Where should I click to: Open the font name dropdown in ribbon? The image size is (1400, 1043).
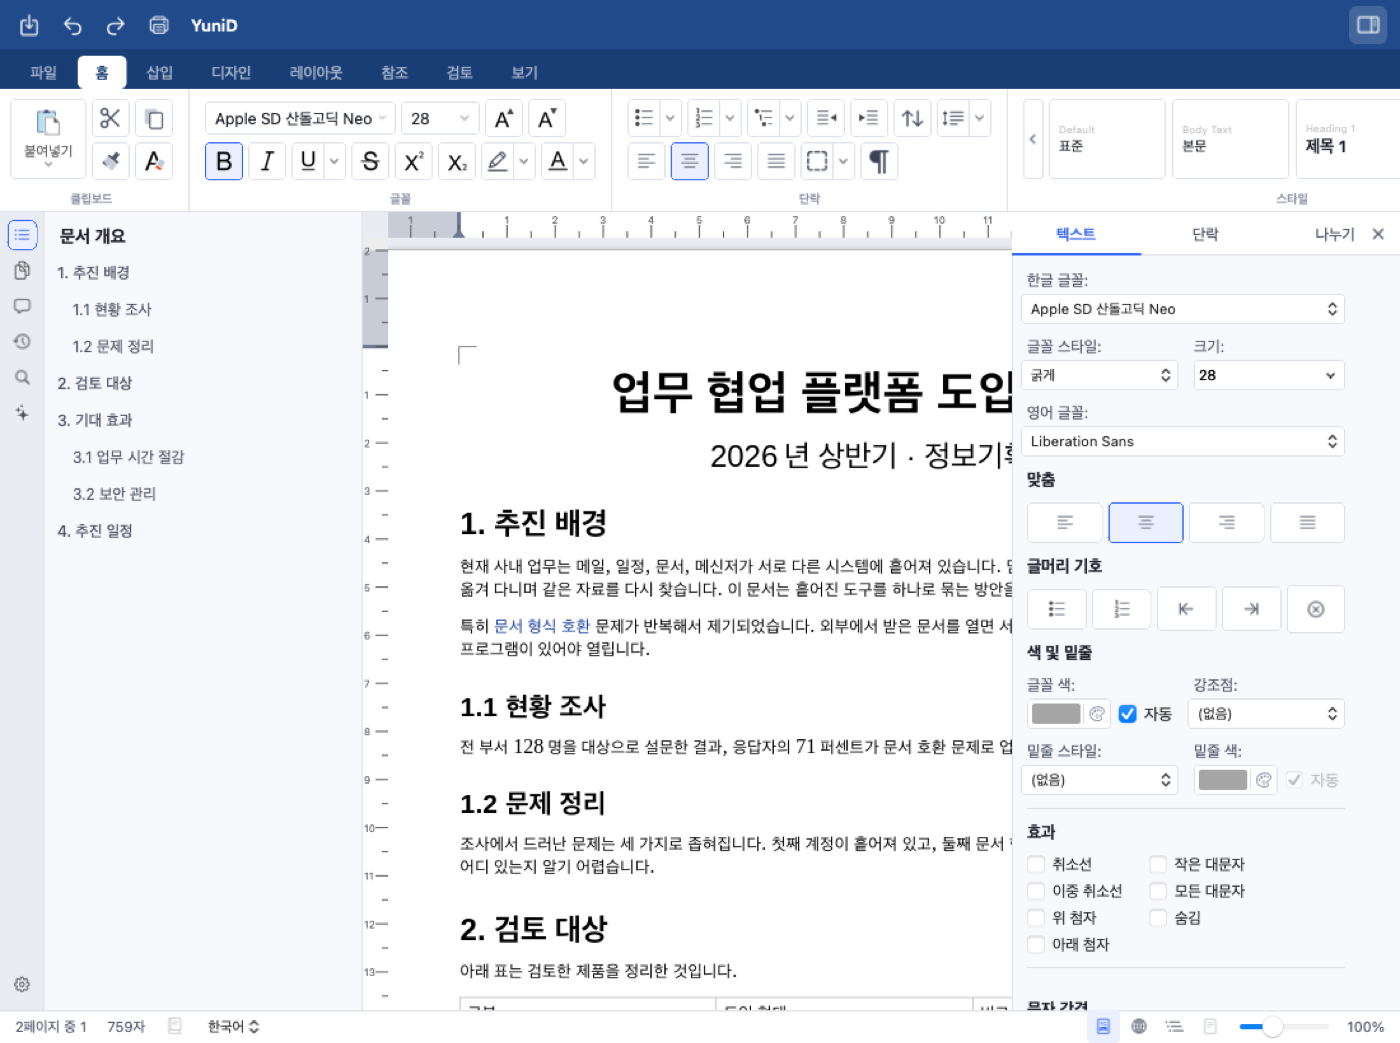coord(300,118)
